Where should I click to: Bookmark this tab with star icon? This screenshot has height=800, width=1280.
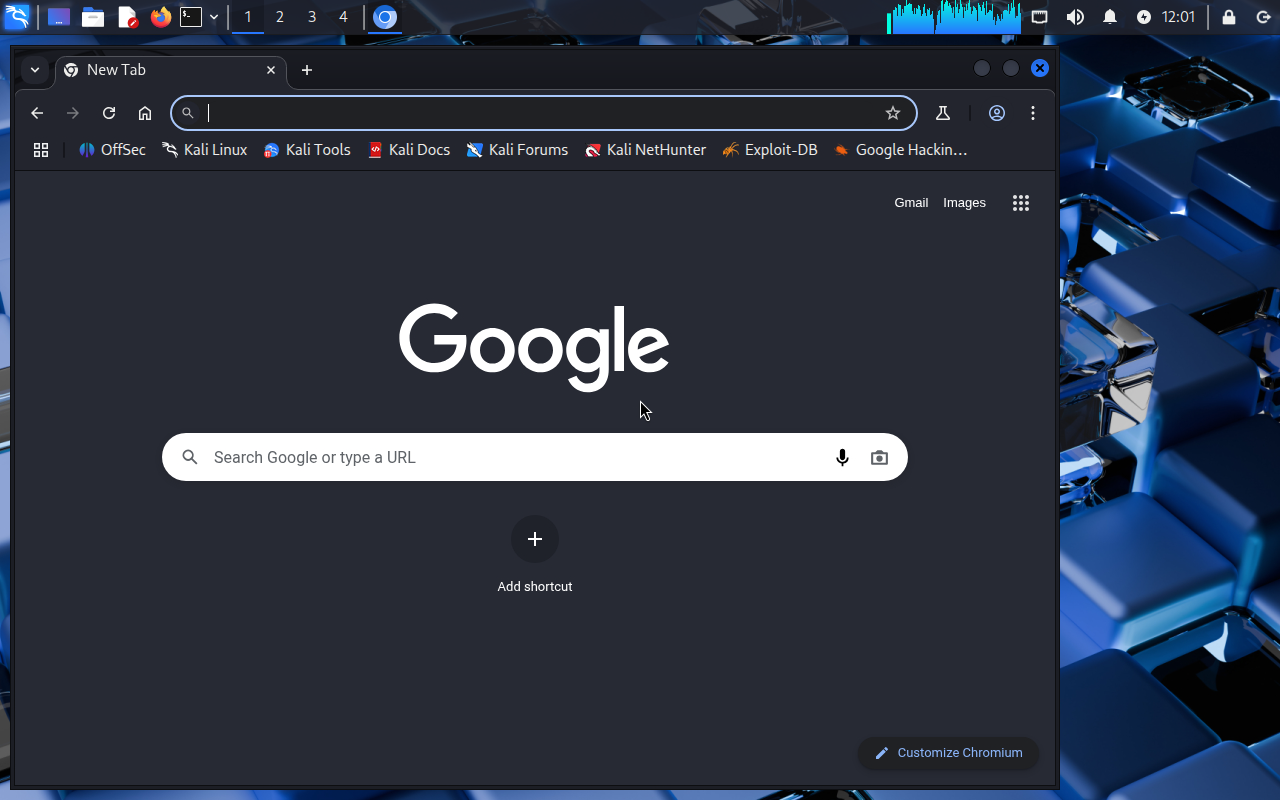tap(893, 113)
